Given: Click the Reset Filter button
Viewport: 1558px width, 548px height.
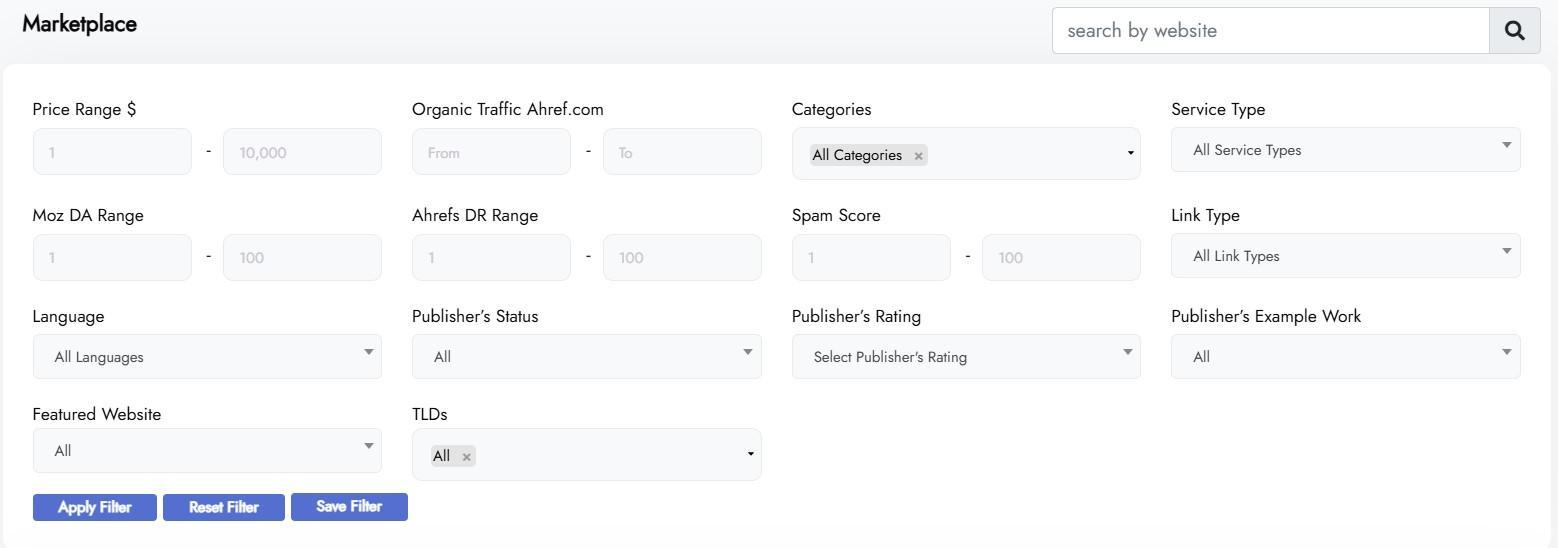Looking at the screenshot, I should [x=224, y=507].
